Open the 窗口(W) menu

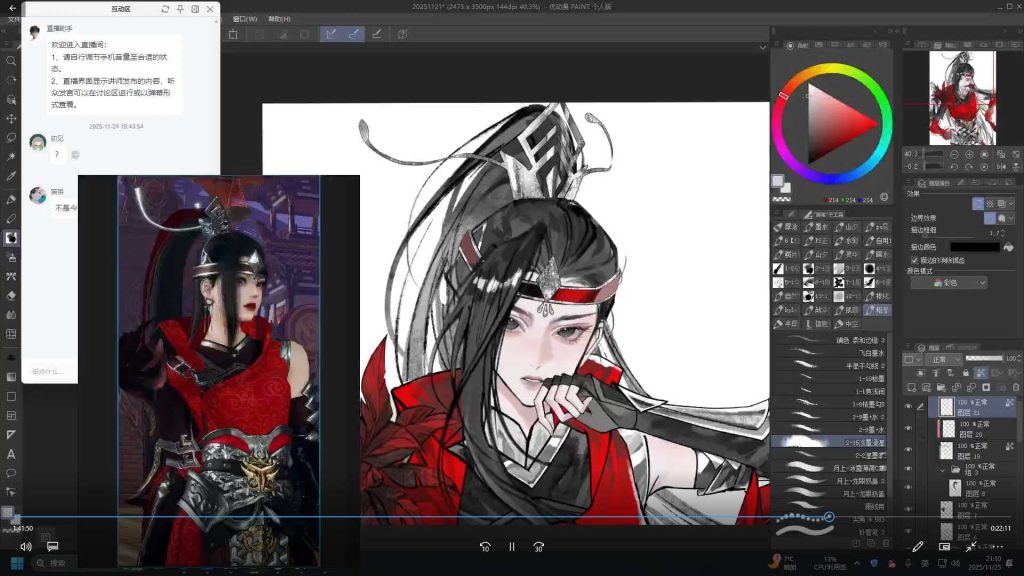click(245, 19)
